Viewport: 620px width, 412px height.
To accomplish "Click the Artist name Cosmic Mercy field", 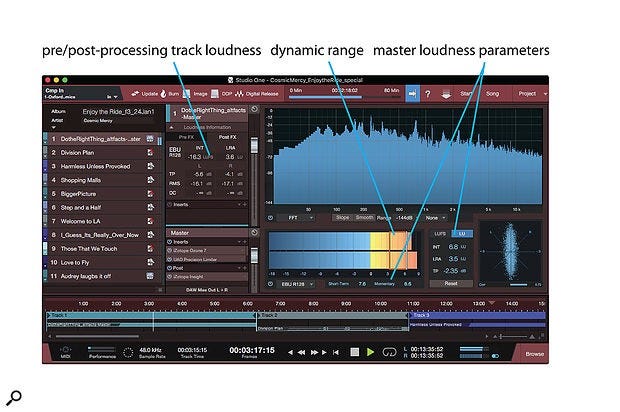I will [98, 121].
